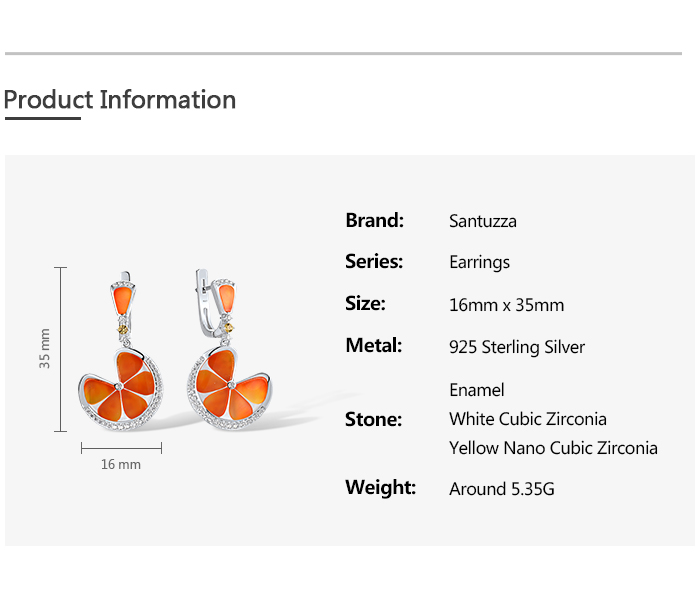Click the Product Information heading
The width and height of the screenshot is (700, 596).
120,100
